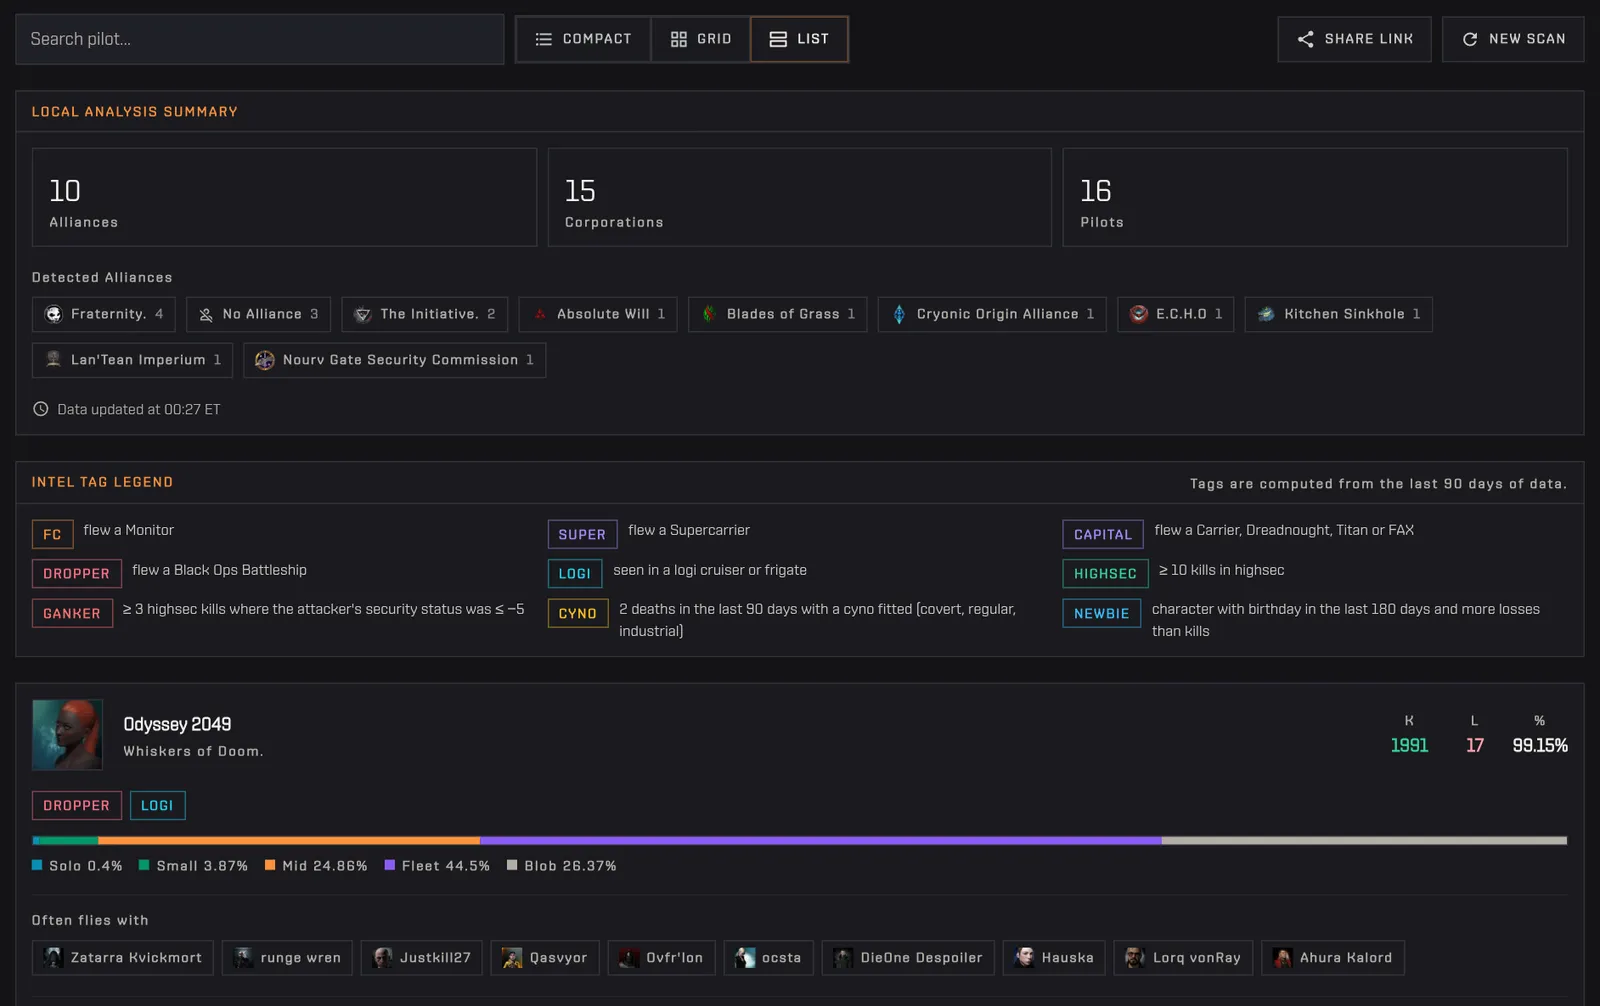This screenshot has height=1006, width=1600.
Task: Click the 1991 kills value
Action: click(1409, 746)
